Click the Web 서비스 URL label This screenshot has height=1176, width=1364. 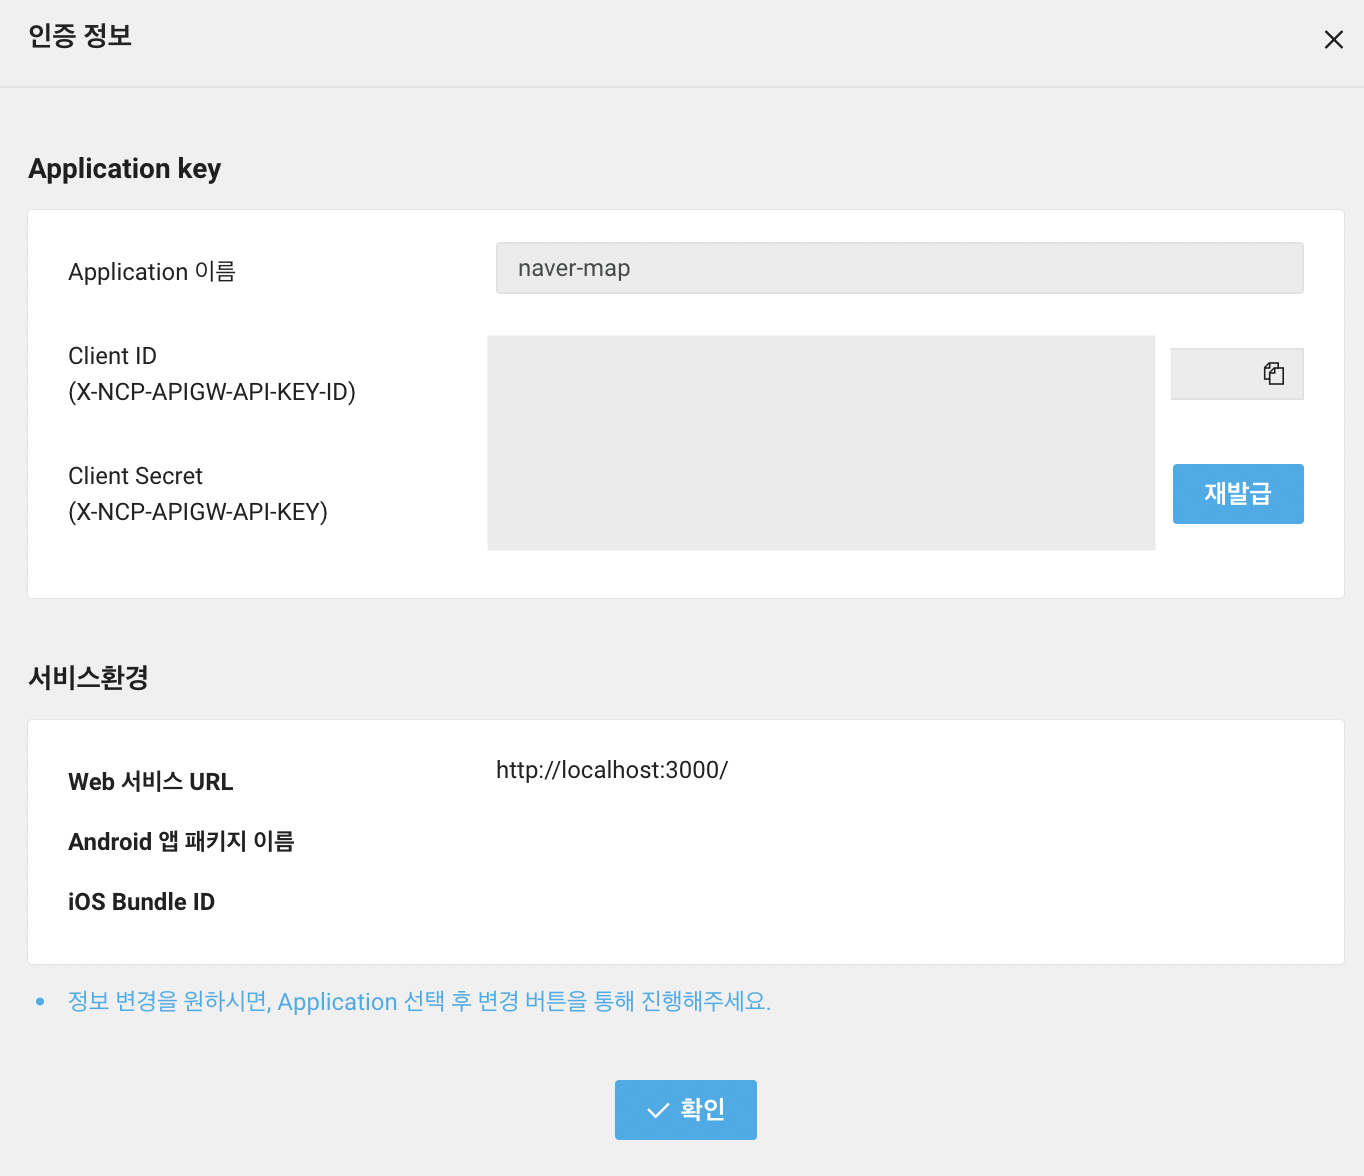[151, 782]
